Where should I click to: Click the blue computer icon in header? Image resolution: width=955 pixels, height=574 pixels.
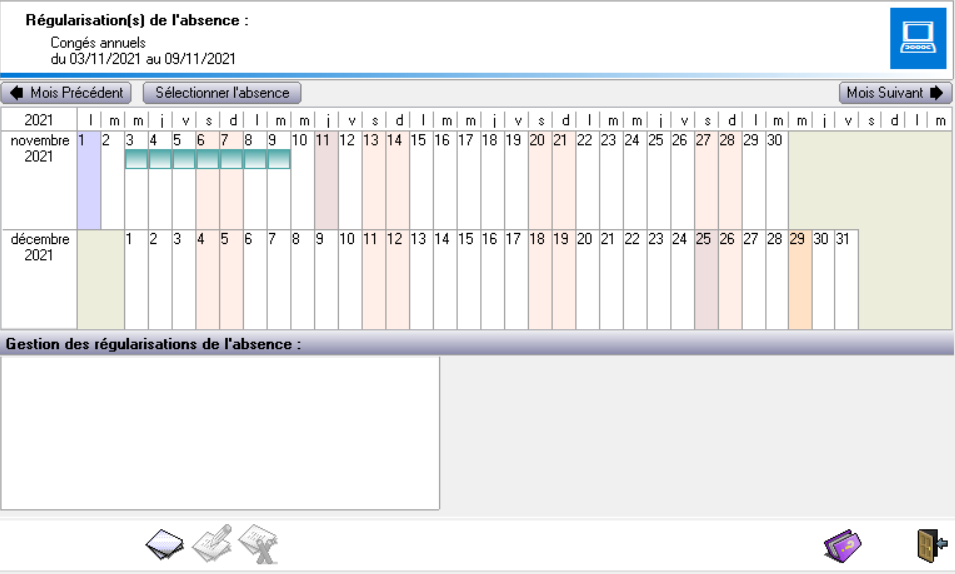click(x=917, y=39)
